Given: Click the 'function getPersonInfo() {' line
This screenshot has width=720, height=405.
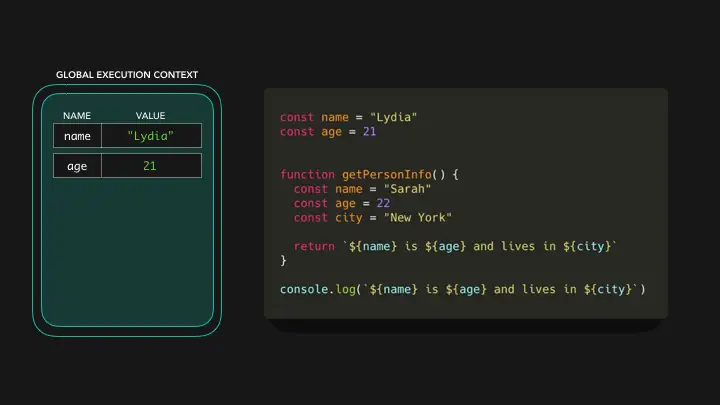Looking at the screenshot, I should tap(369, 174).
